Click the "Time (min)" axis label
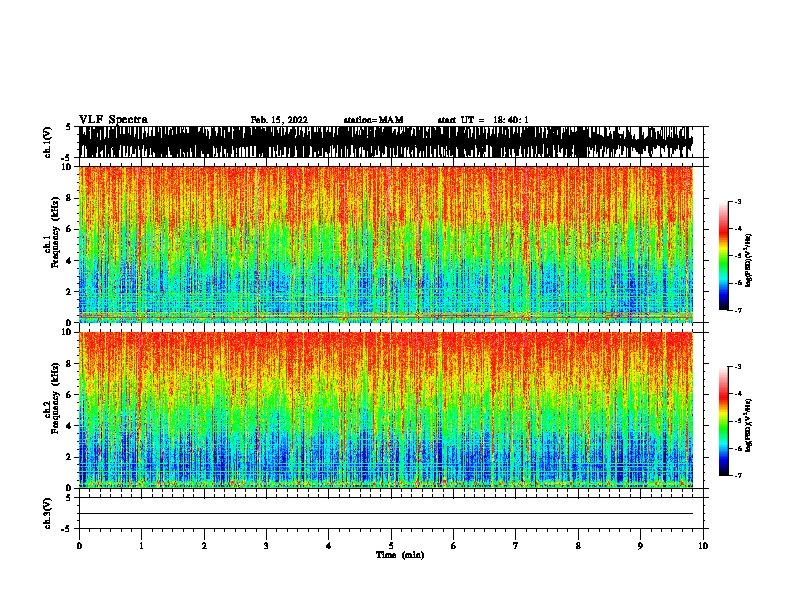Viewport: 792px width, 612px height. tap(400, 555)
